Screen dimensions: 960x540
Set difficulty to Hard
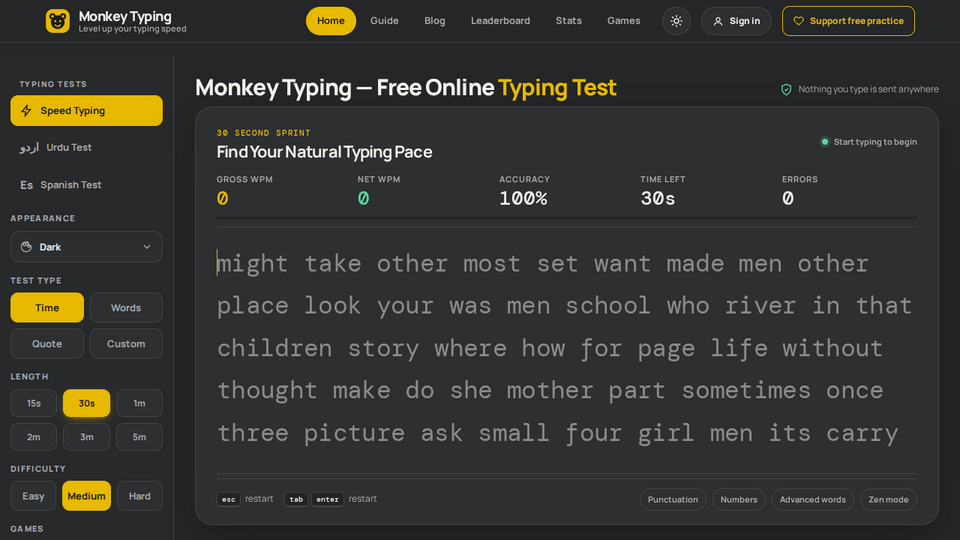pos(140,496)
